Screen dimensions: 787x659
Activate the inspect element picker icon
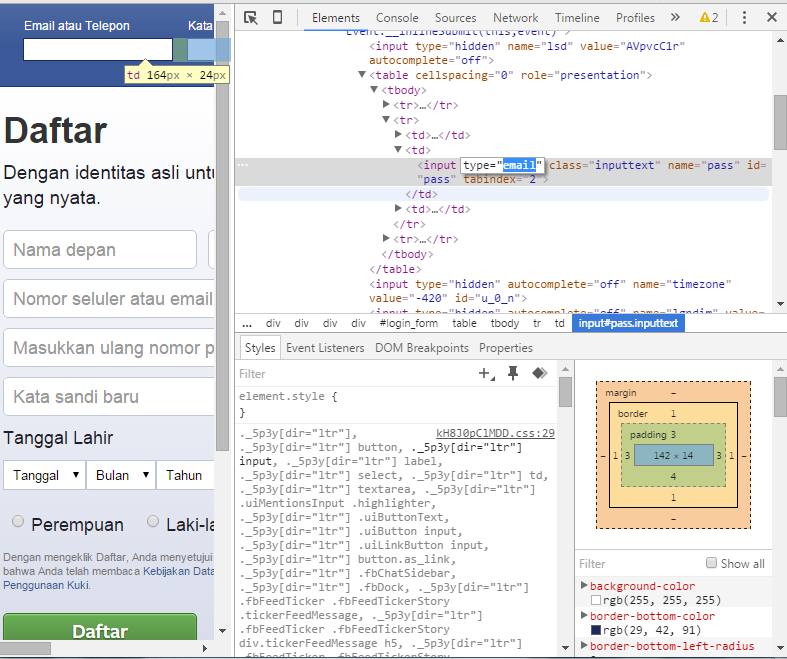[x=251, y=17]
